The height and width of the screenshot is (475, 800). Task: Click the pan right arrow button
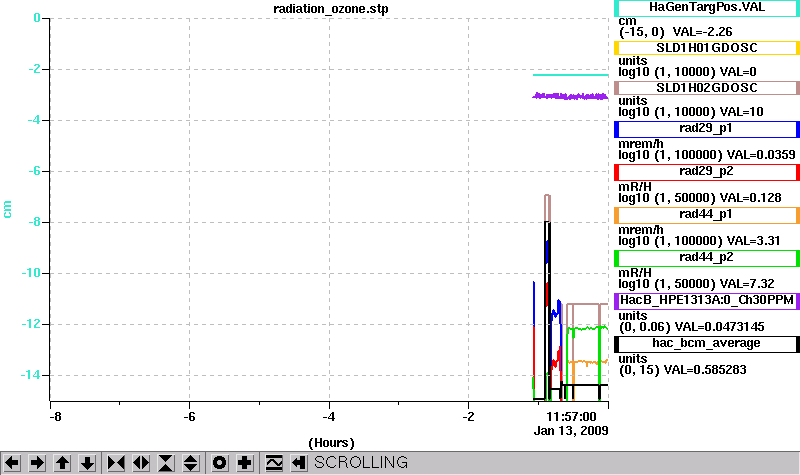[x=37, y=463]
